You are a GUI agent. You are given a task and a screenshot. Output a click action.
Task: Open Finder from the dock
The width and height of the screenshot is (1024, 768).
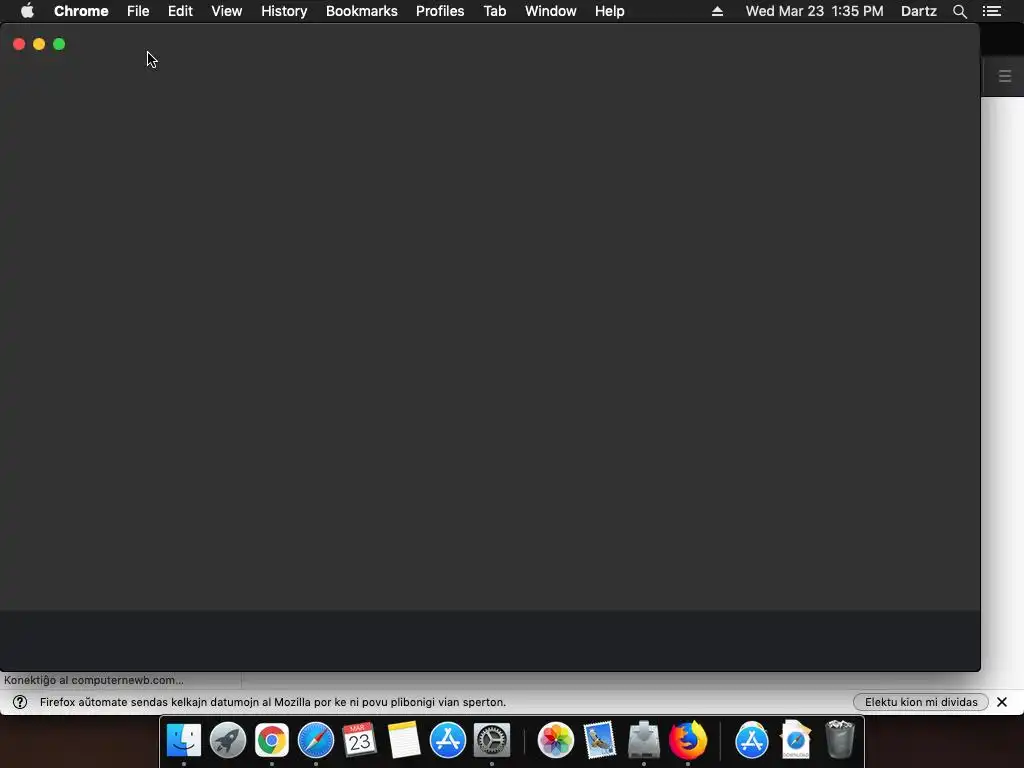(x=184, y=740)
